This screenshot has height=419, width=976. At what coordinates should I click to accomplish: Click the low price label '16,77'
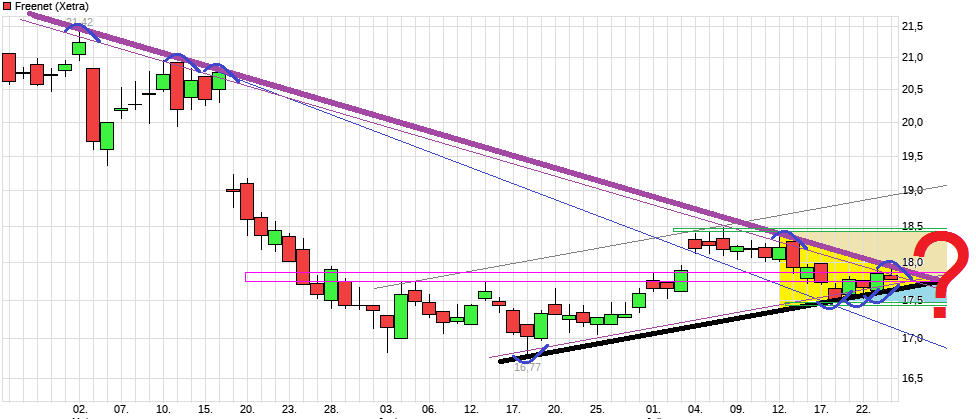coord(527,367)
